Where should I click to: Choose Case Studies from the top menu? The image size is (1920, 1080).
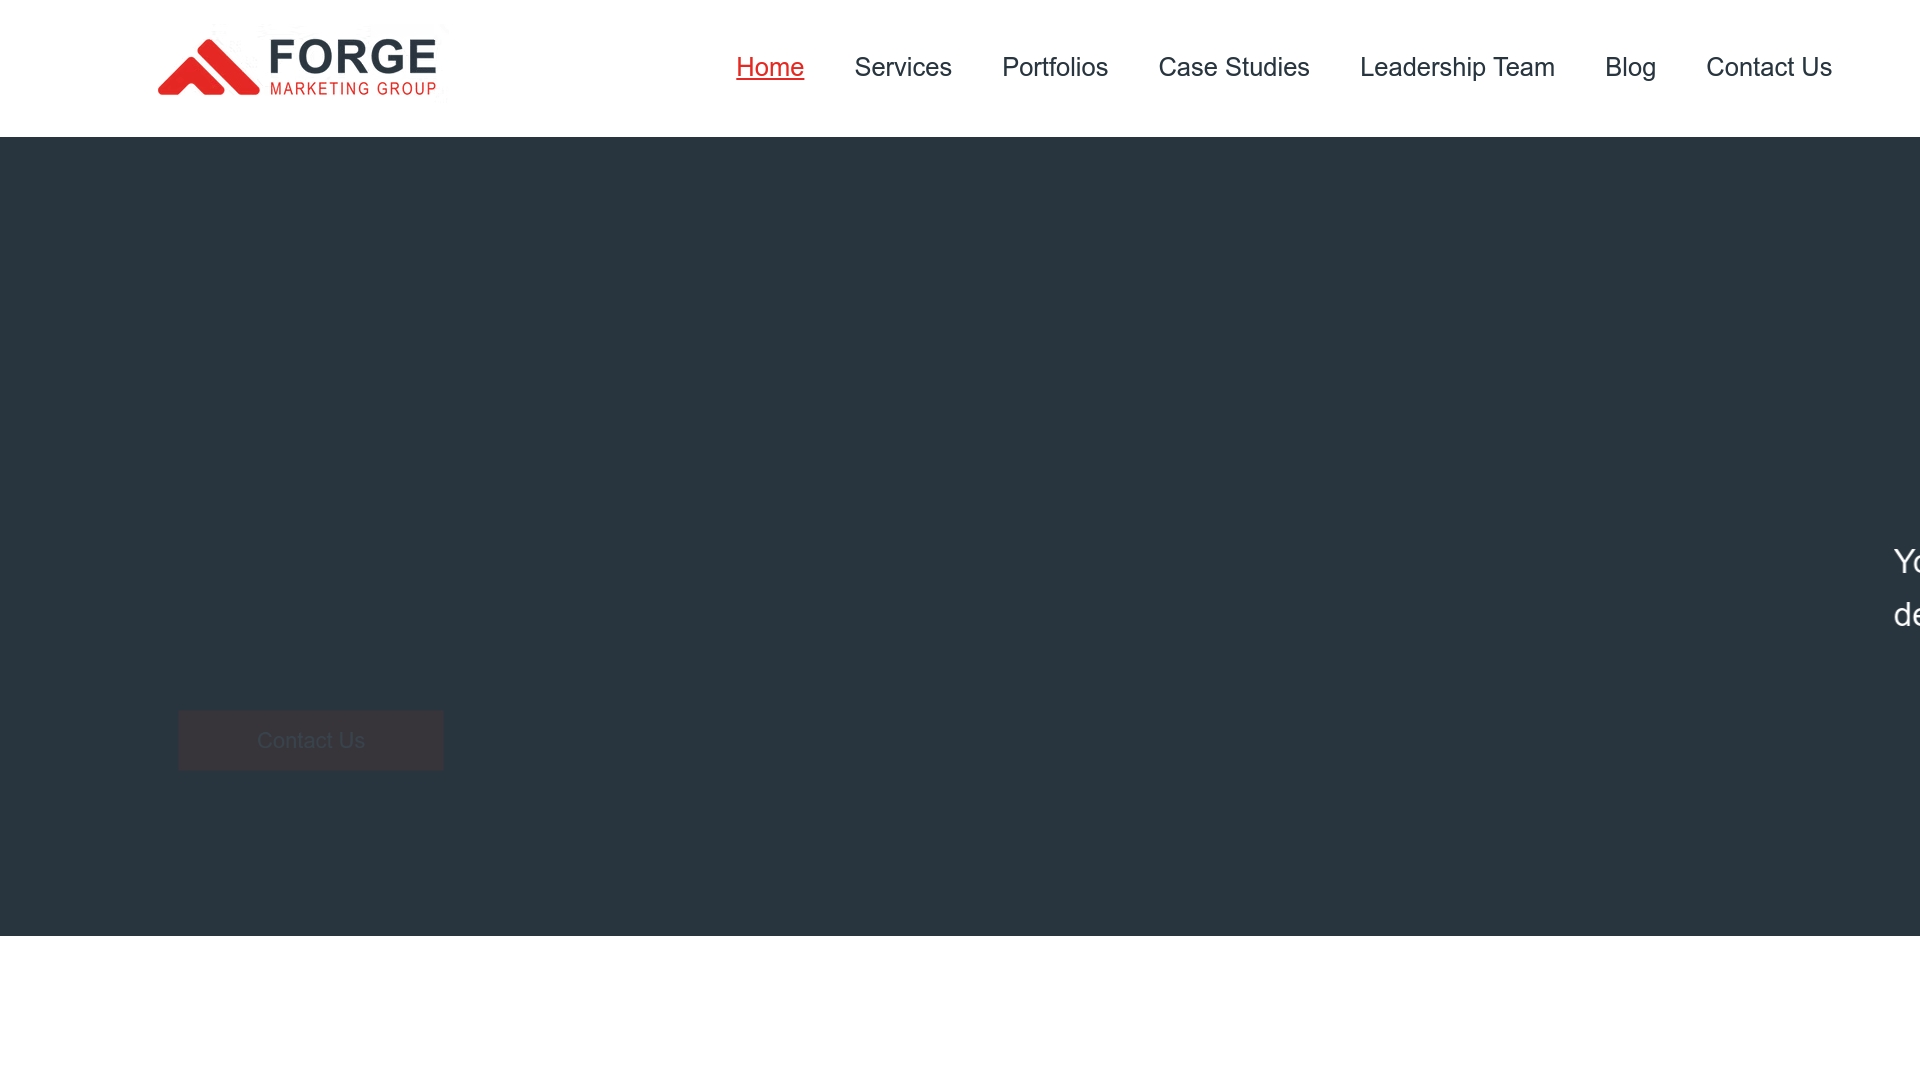(1233, 67)
